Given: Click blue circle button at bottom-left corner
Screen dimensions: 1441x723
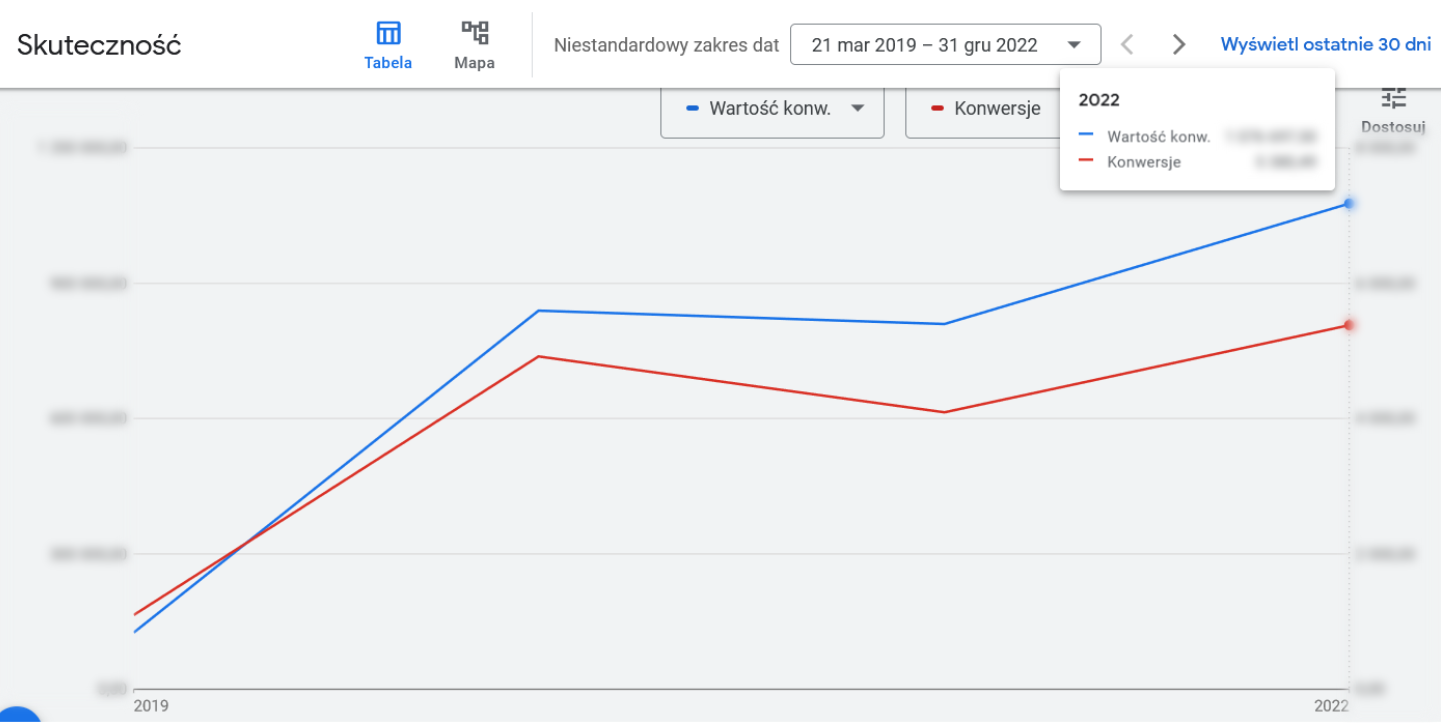Looking at the screenshot, I should (x=16, y=715).
